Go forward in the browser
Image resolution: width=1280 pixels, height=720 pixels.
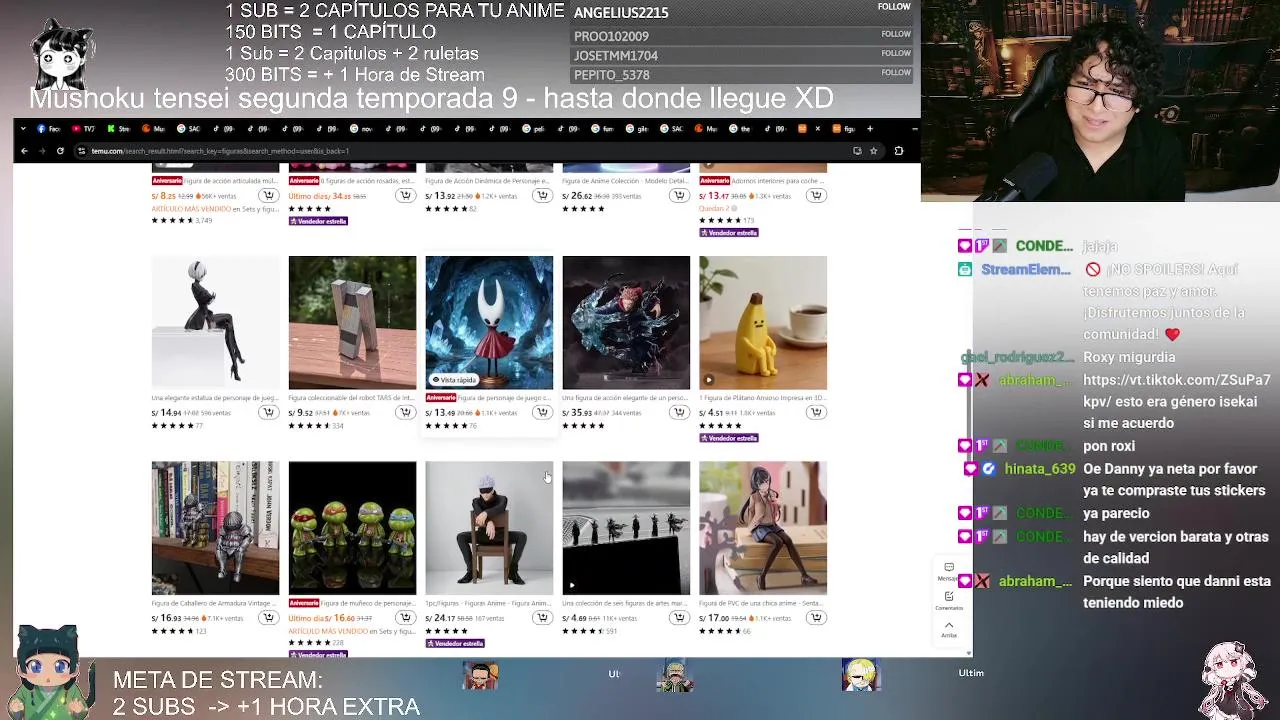tap(42, 151)
